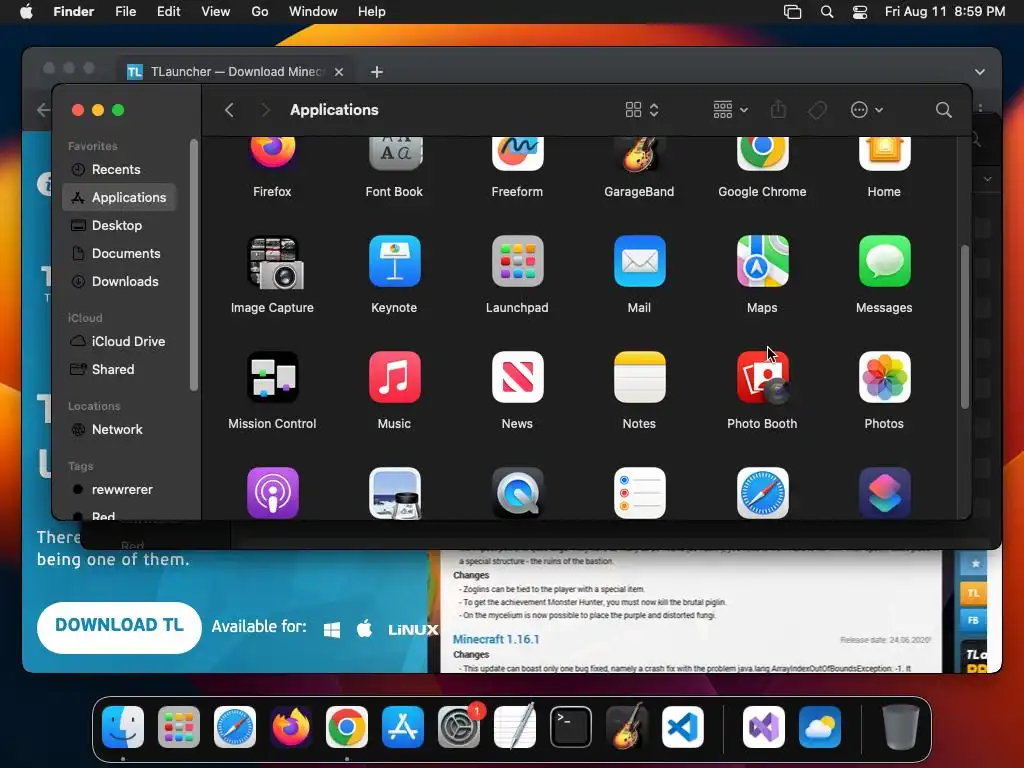This screenshot has height=768, width=1024.
Task: Open the View menu
Action: [216, 12]
